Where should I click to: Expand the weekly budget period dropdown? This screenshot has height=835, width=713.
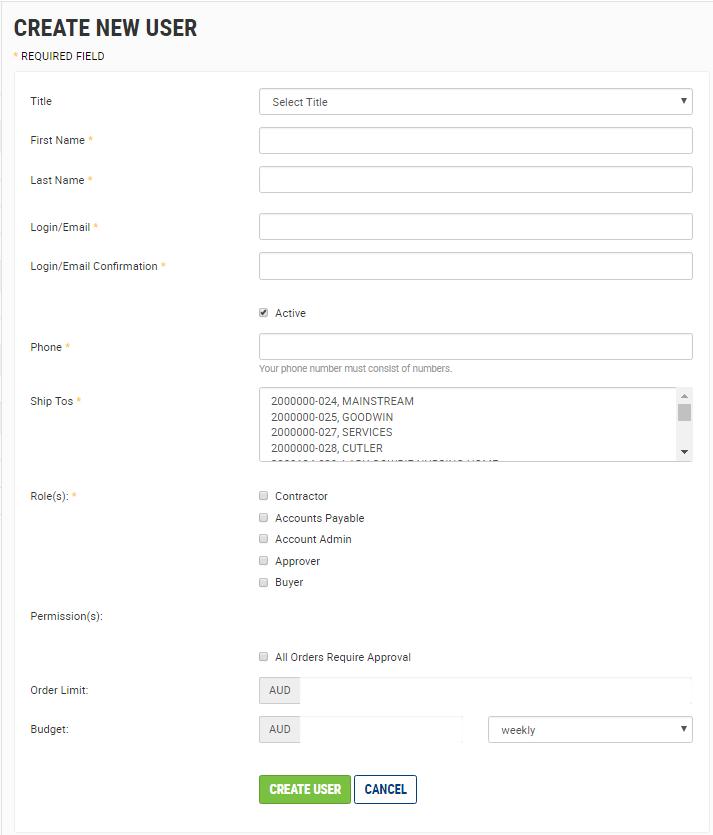tap(590, 730)
